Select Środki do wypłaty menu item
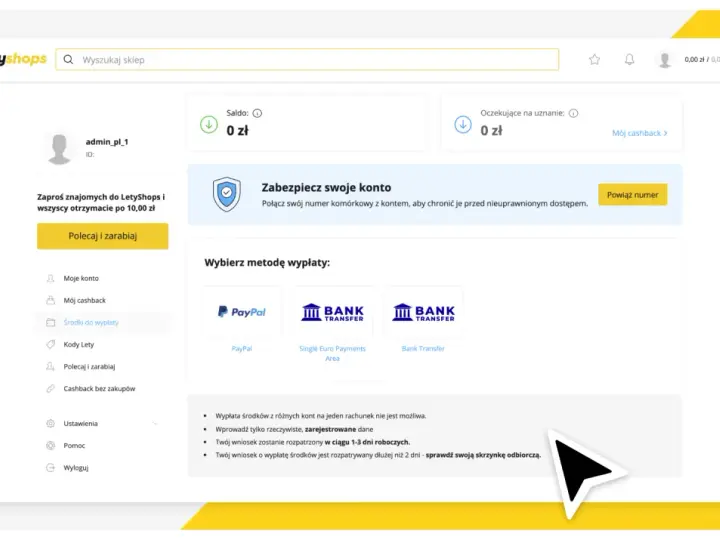720x540 pixels. click(x=91, y=322)
